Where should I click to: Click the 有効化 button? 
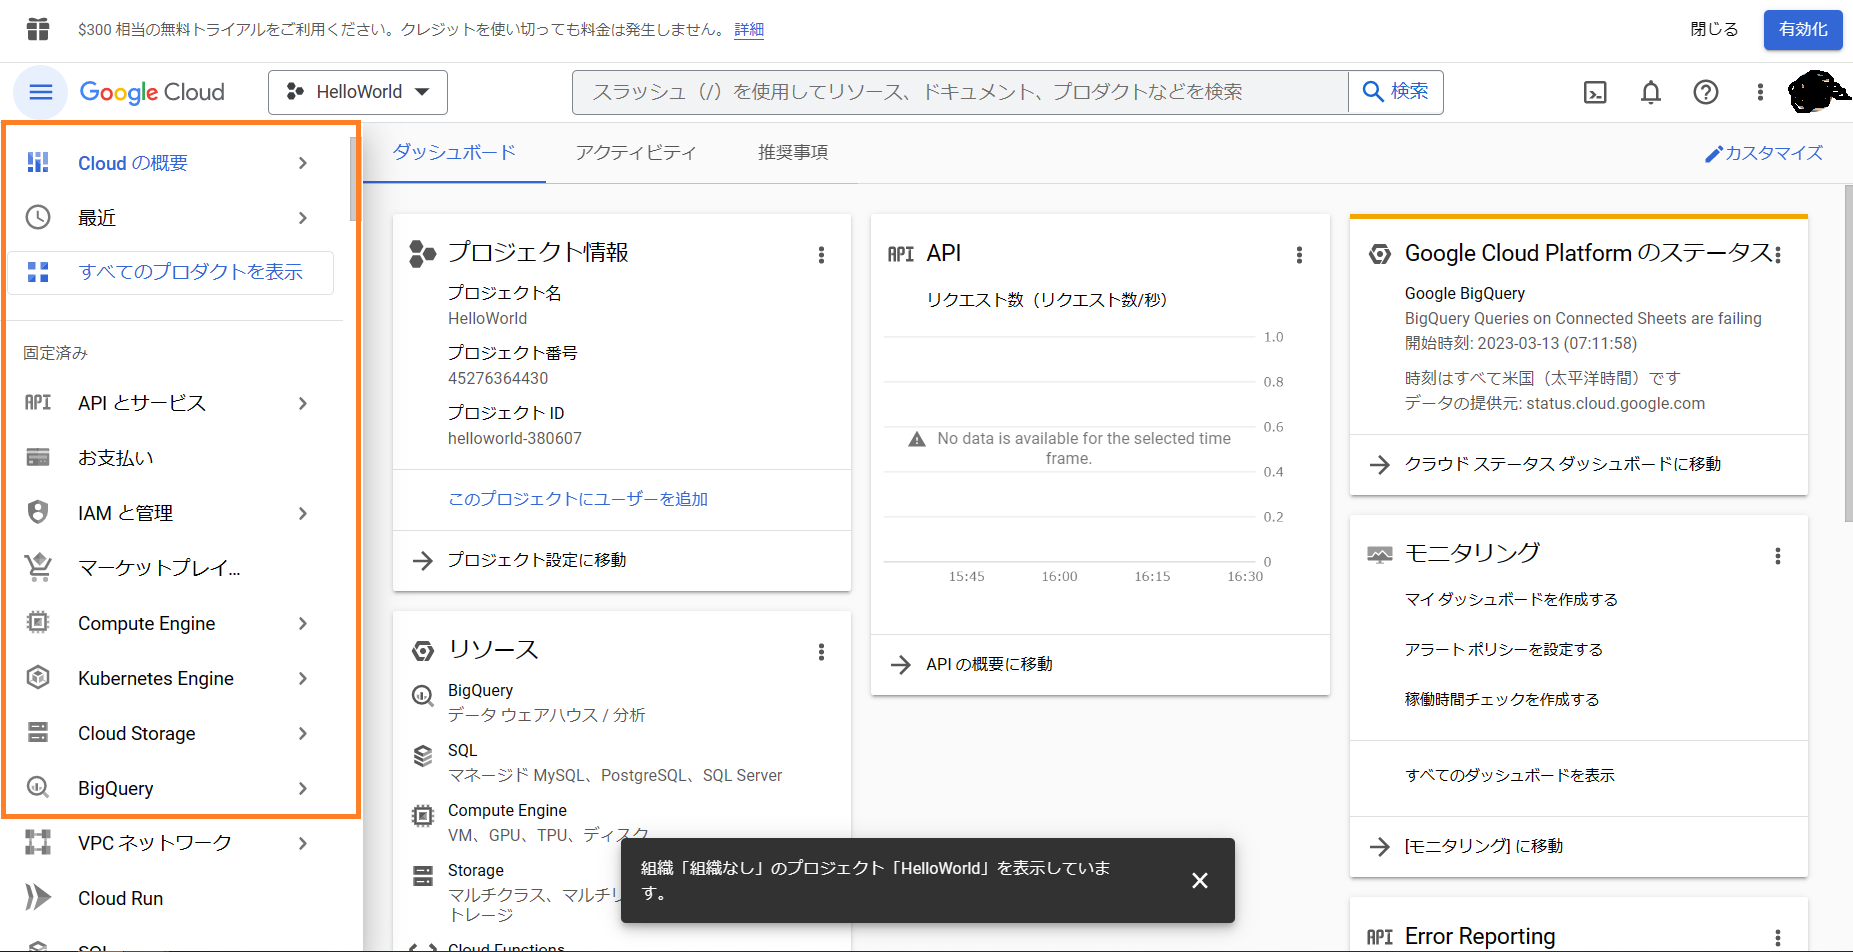click(x=1803, y=29)
